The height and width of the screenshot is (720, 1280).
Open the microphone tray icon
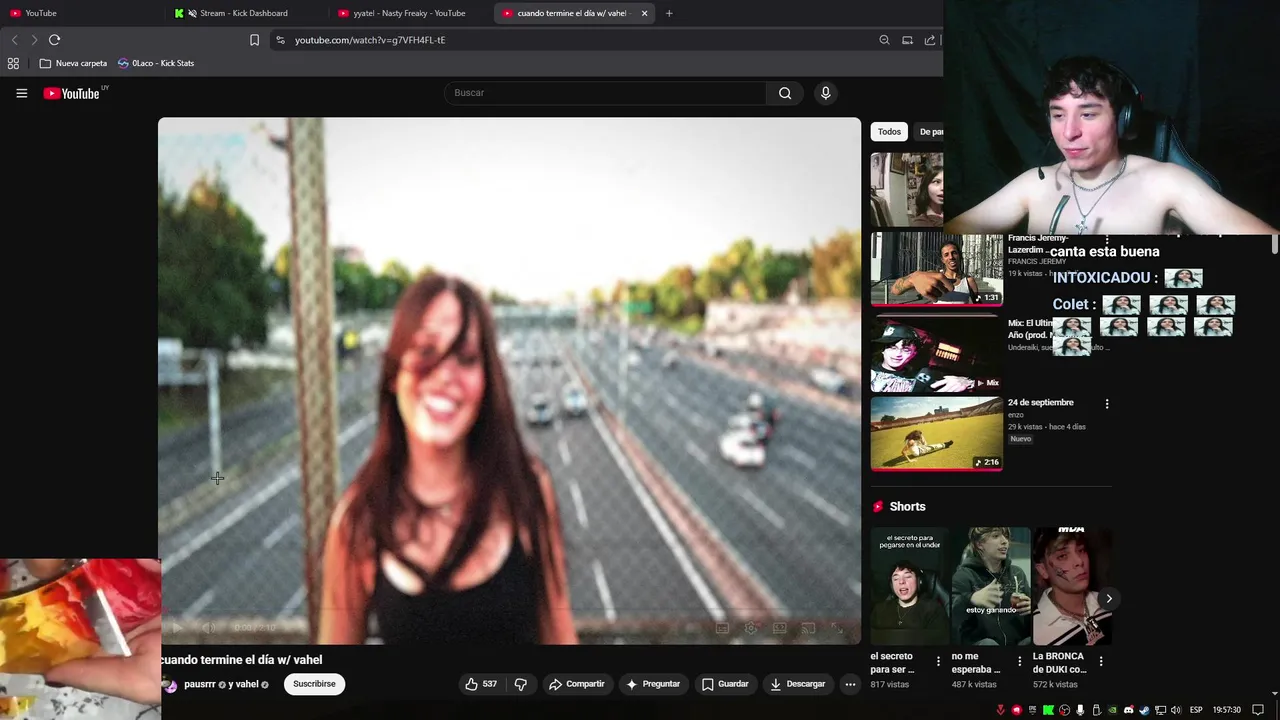click(1080, 710)
